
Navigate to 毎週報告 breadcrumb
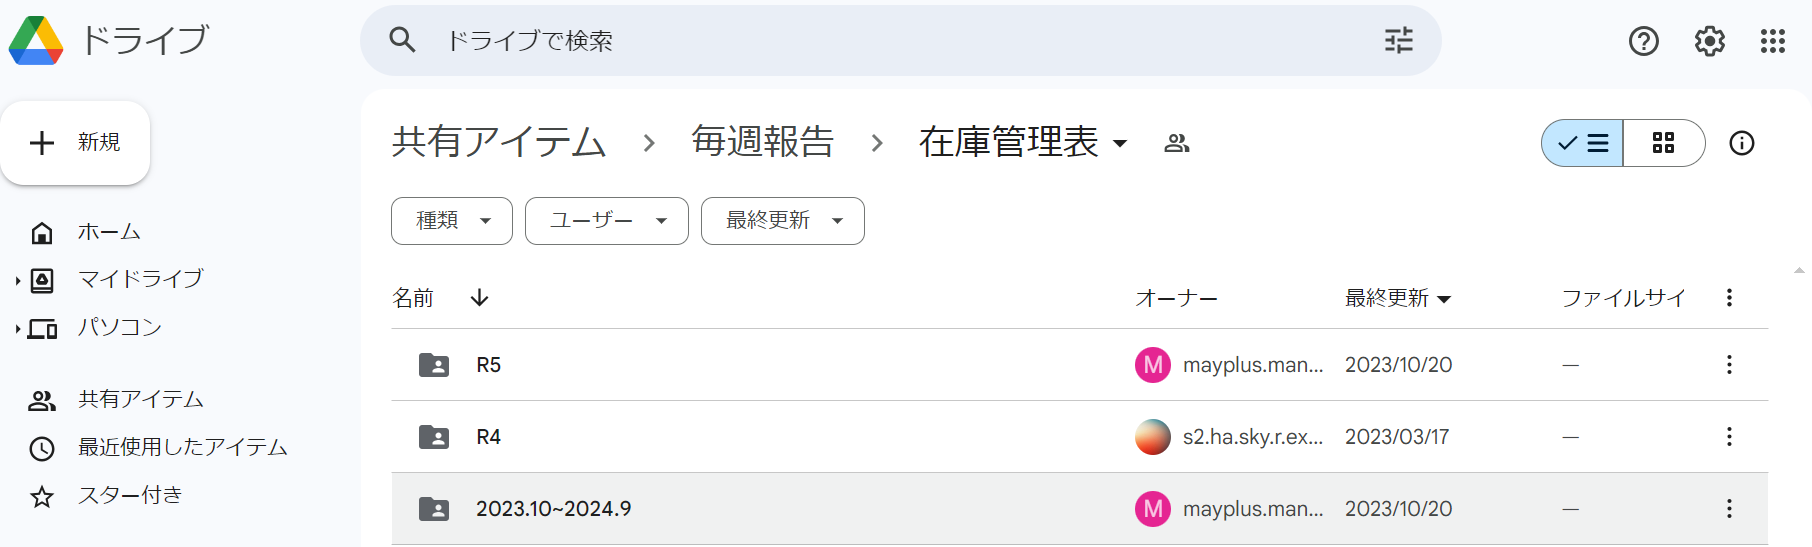click(762, 142)
